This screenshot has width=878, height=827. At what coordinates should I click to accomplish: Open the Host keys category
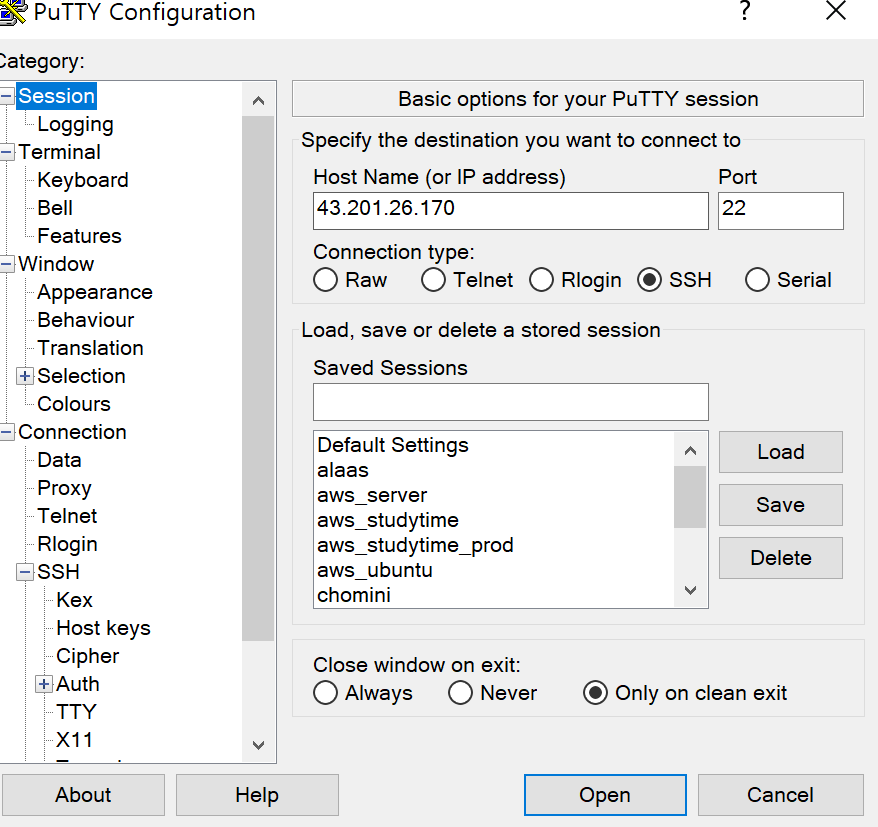[x=104, y=628]
